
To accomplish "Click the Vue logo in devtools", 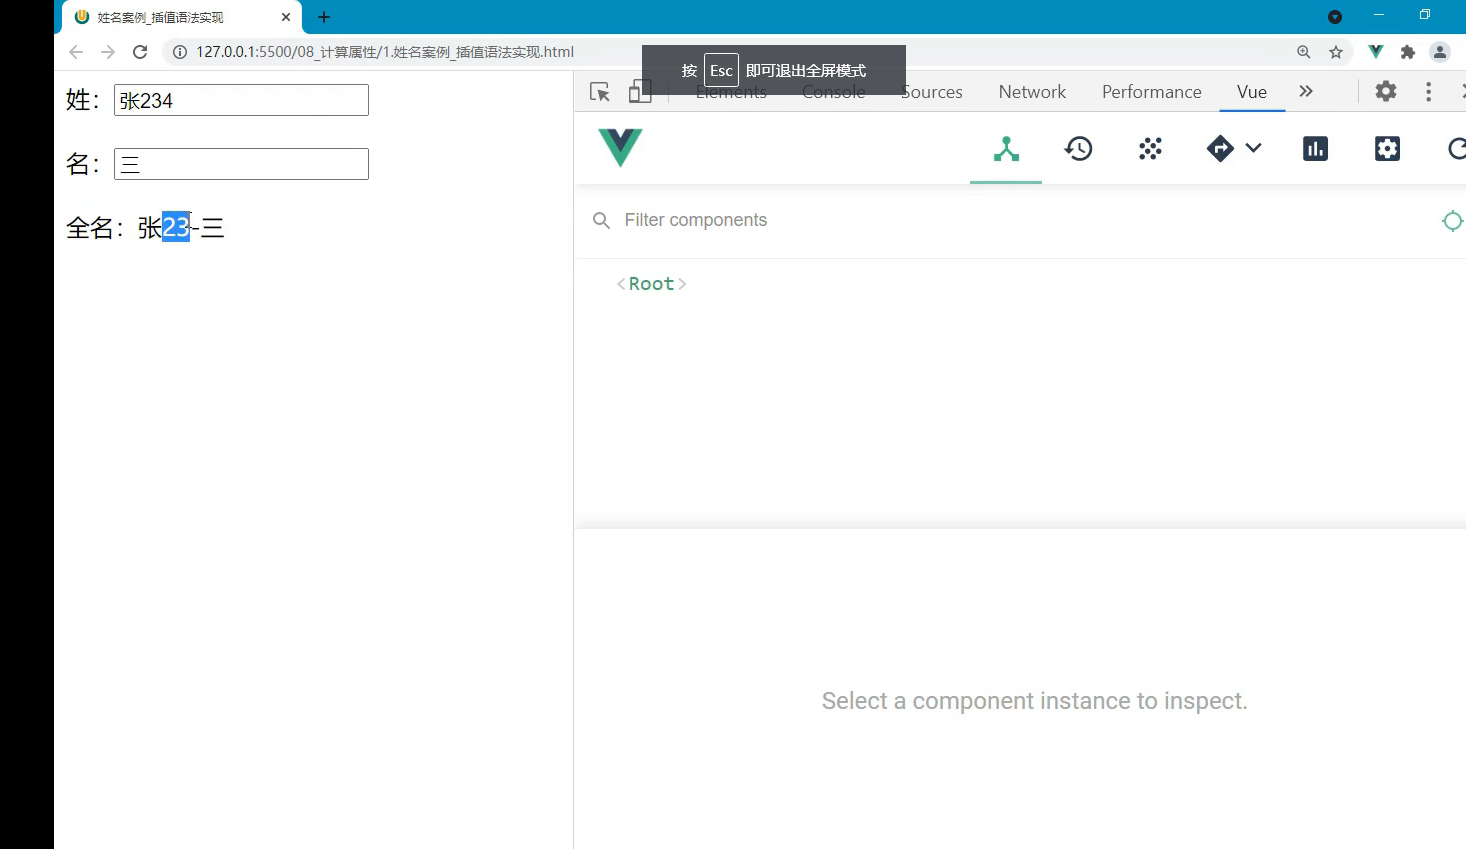I will 620,147.
